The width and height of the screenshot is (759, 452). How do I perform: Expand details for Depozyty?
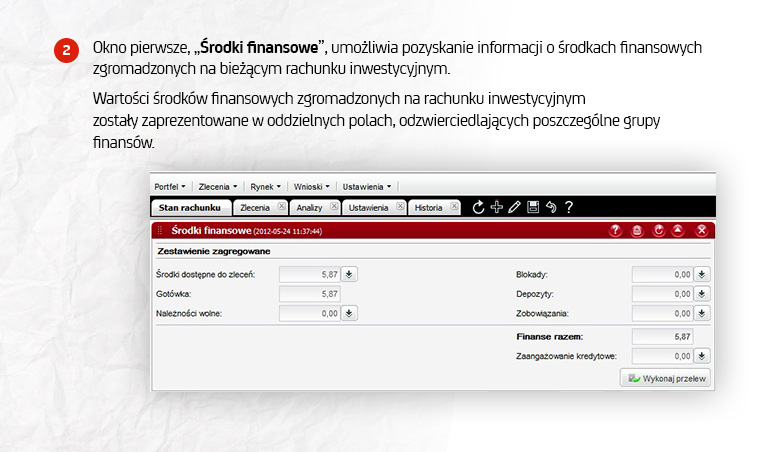click(702, 294)
